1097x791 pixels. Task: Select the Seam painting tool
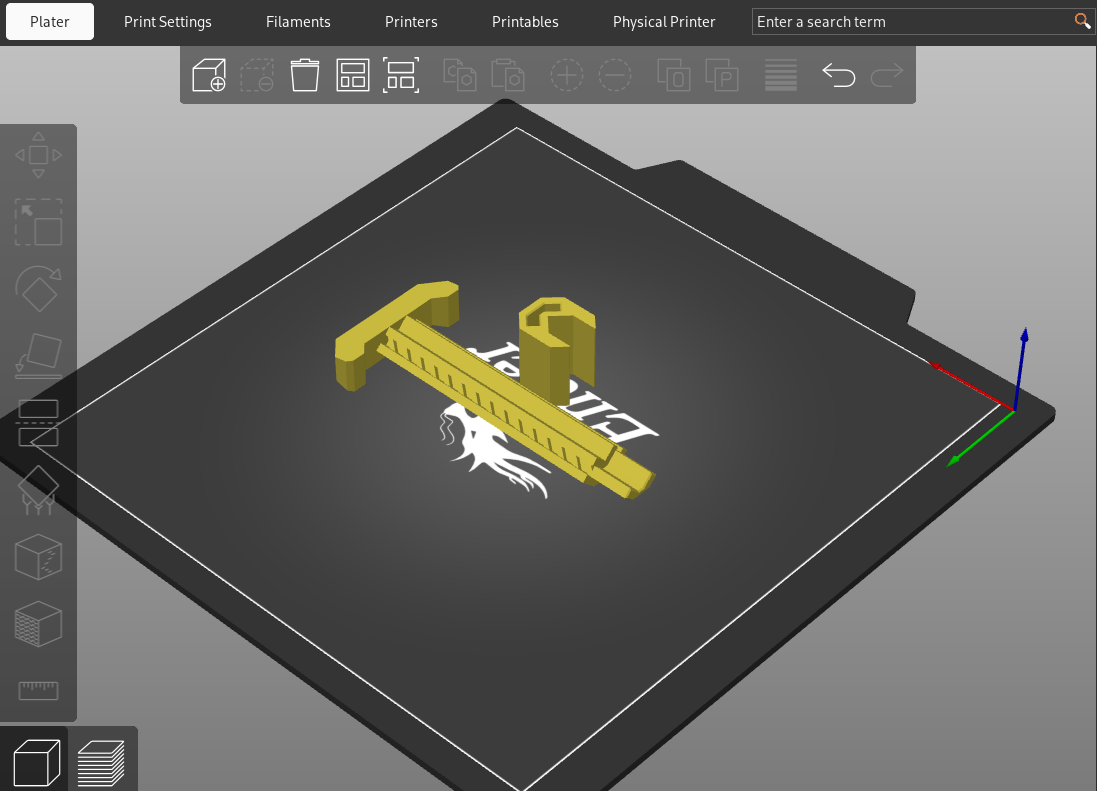38,557
